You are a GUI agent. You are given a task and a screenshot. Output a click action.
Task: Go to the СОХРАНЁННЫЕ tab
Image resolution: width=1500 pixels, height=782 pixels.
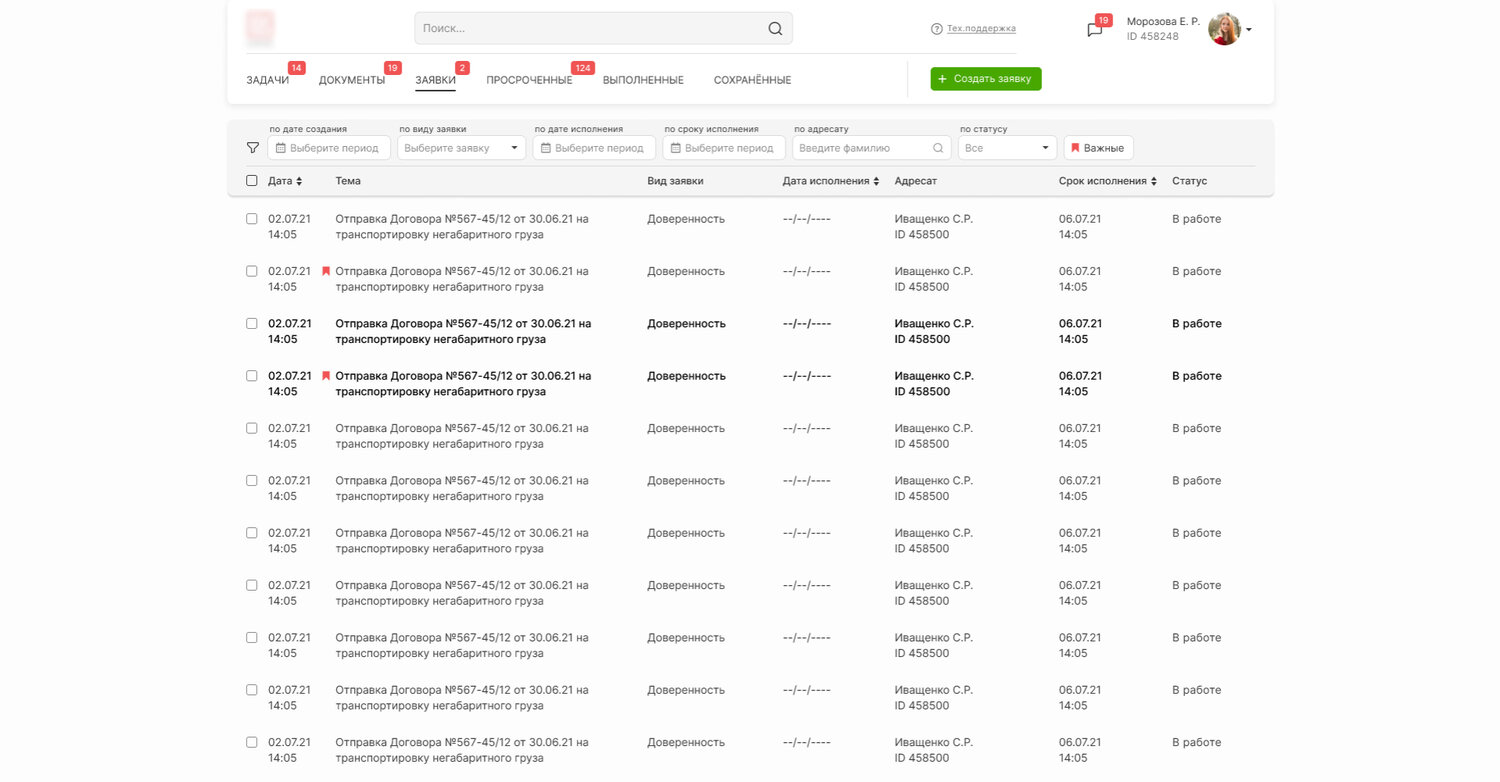click(752, 80)
